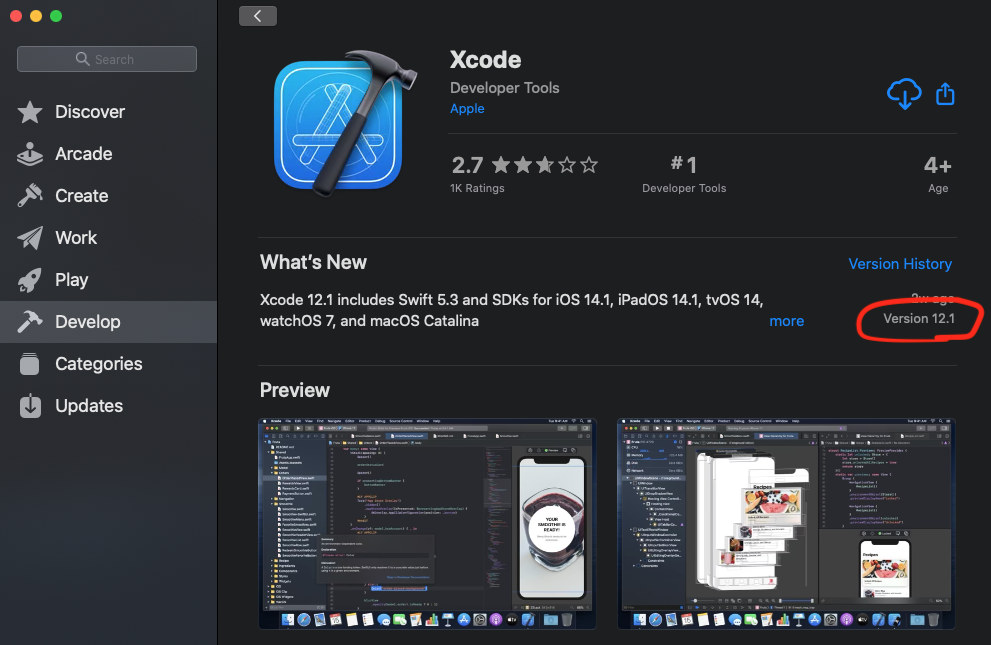Zoom the App Store window

[x=56, y=16]
